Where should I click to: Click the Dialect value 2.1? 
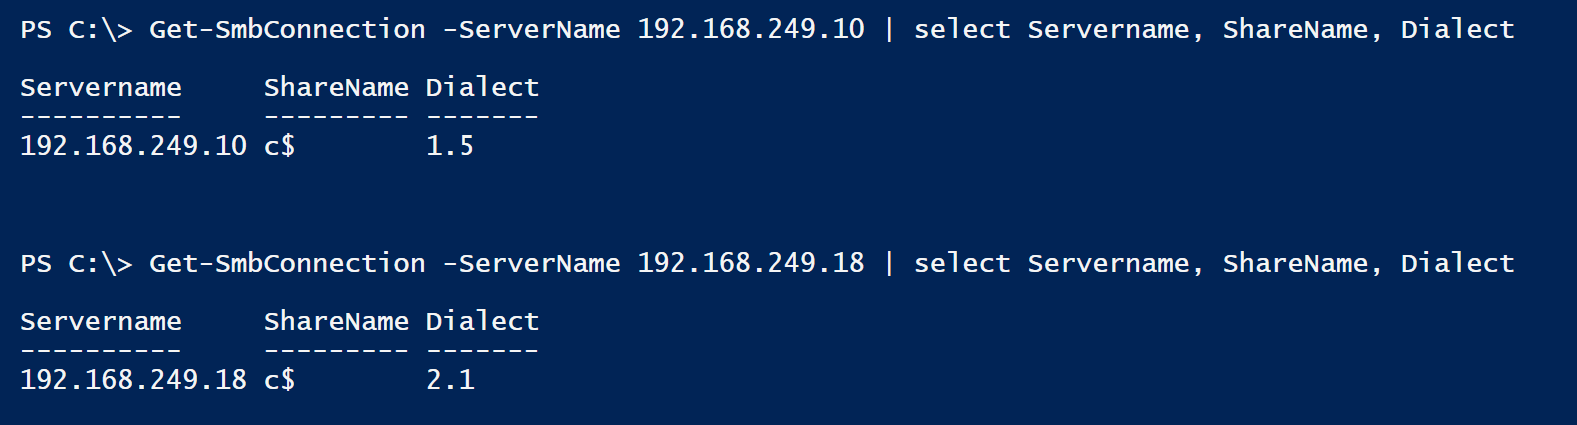pos(450,380)
